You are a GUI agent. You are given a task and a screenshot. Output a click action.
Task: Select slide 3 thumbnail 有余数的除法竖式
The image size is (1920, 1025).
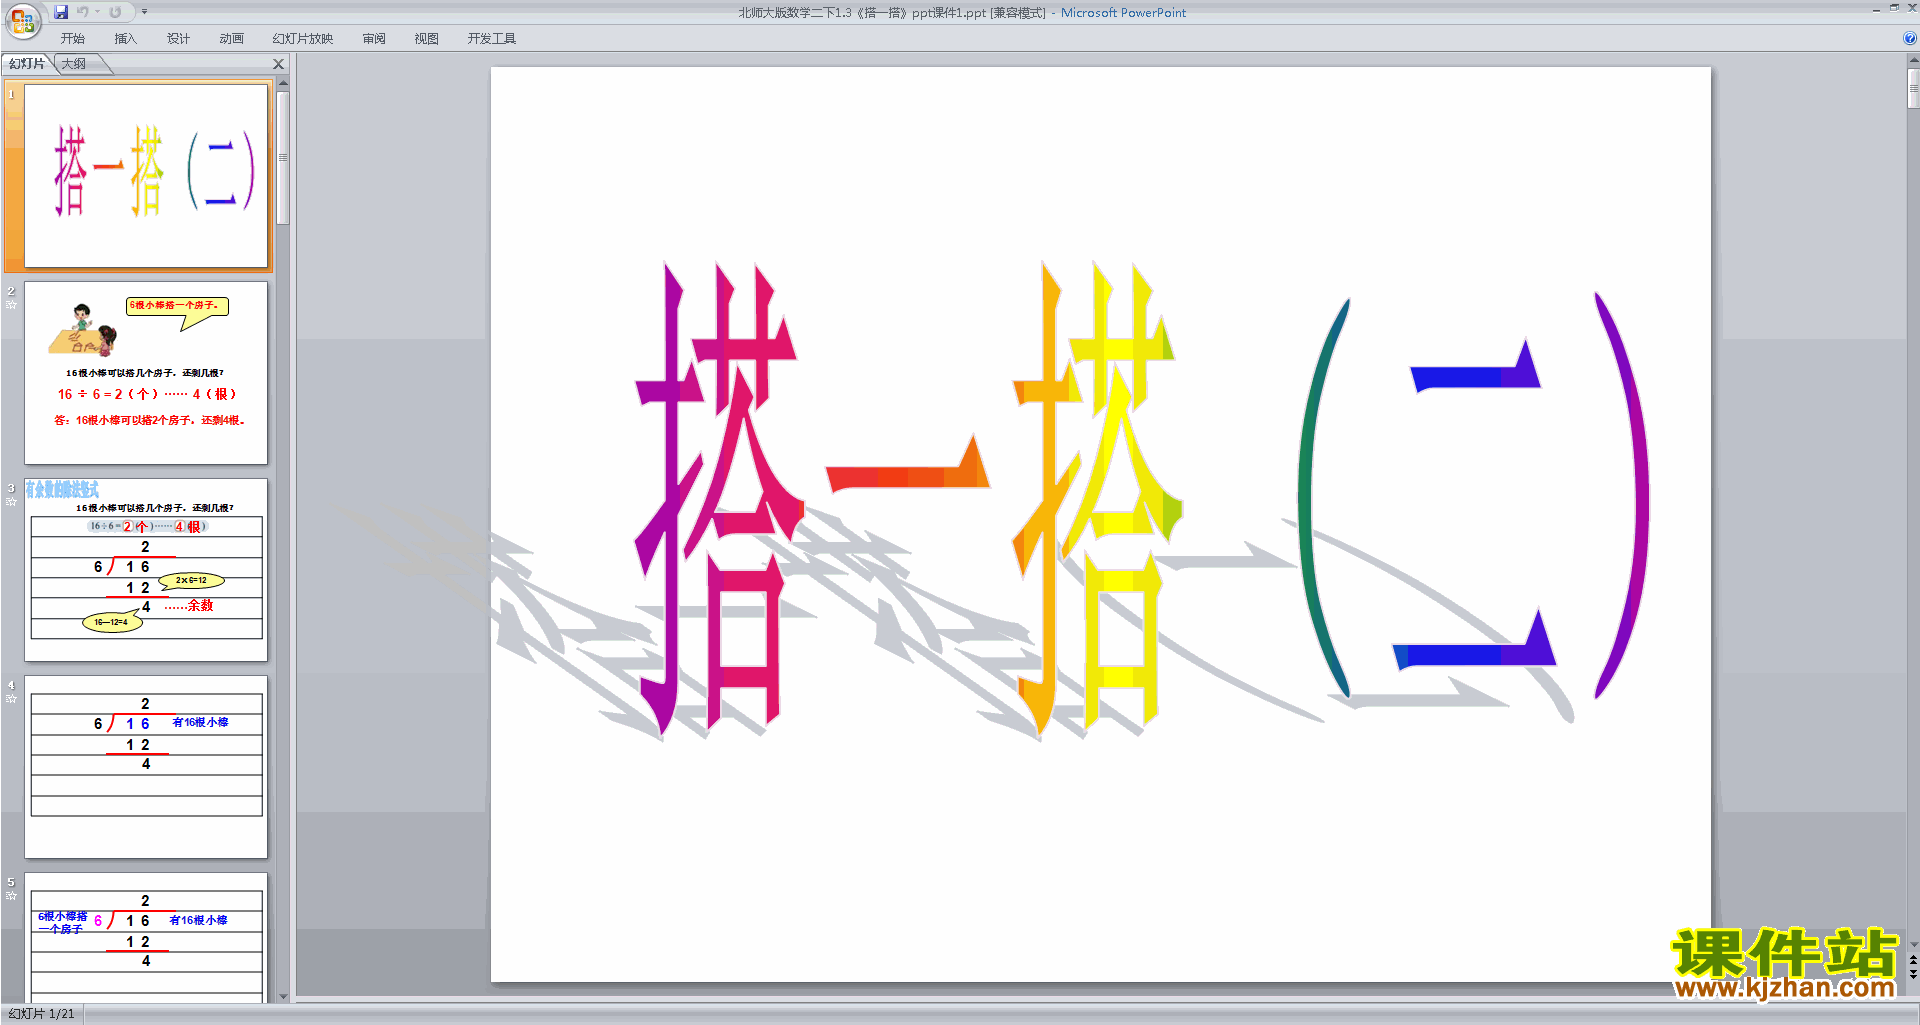coord(146,569)
